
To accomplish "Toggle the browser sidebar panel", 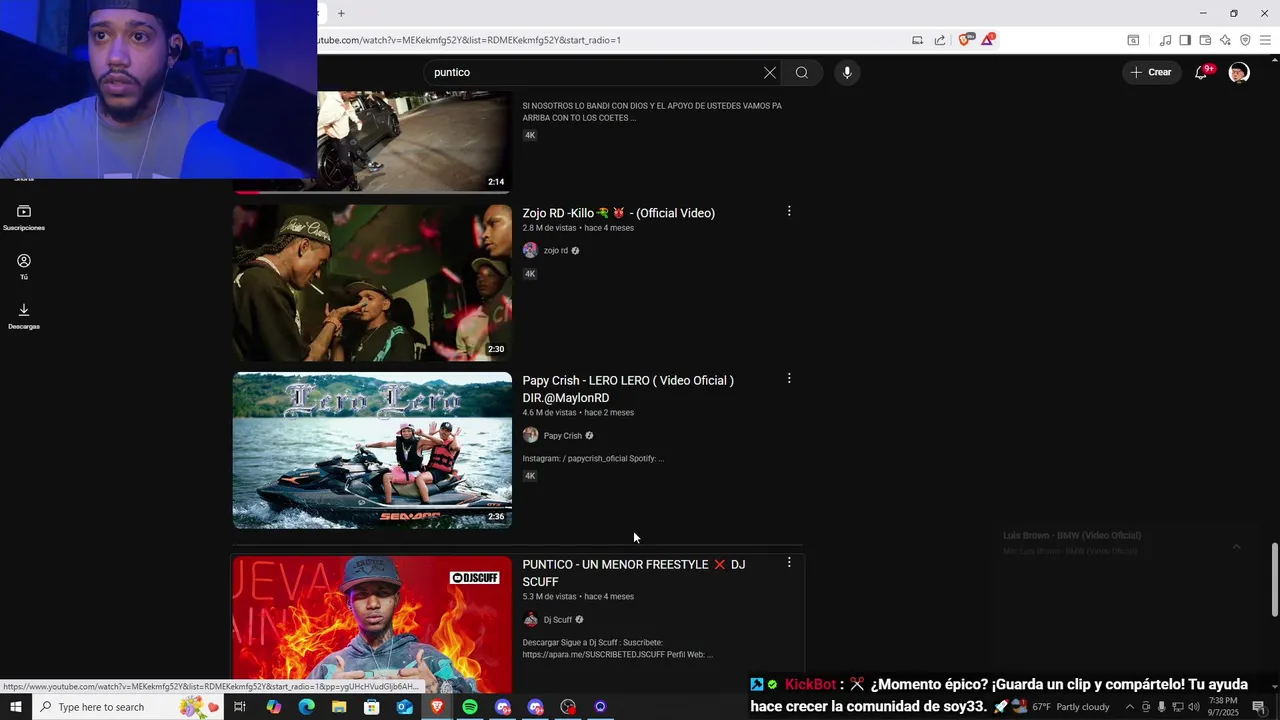I will [1185, 40].
